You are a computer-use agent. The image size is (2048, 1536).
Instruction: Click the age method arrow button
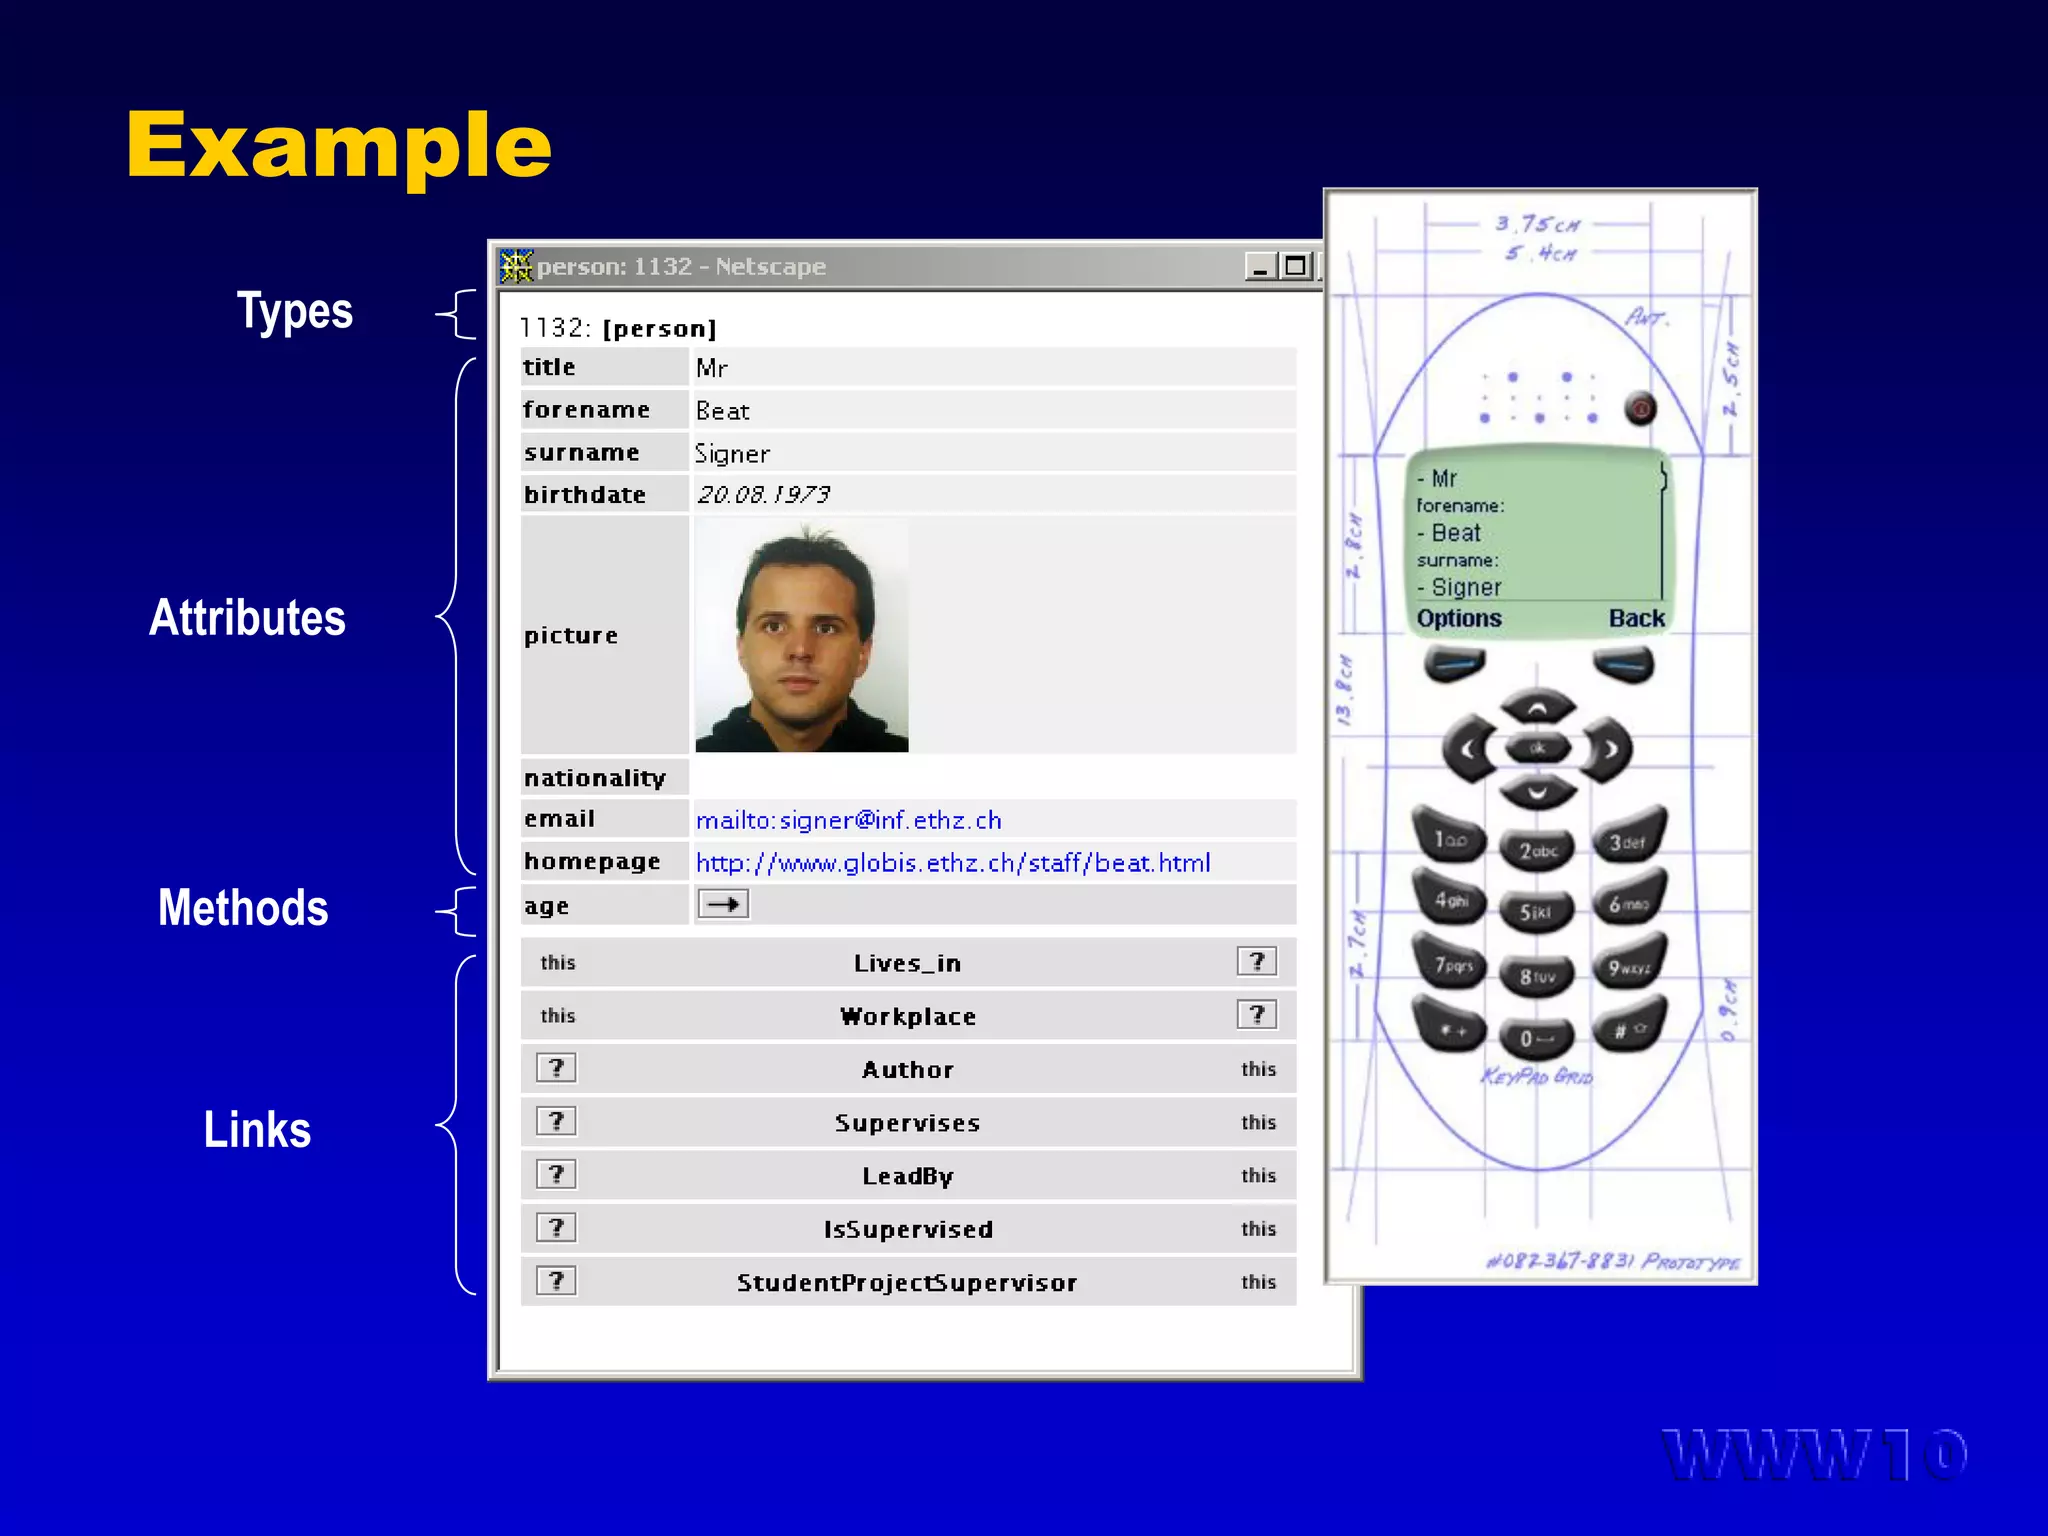[723, 904]
